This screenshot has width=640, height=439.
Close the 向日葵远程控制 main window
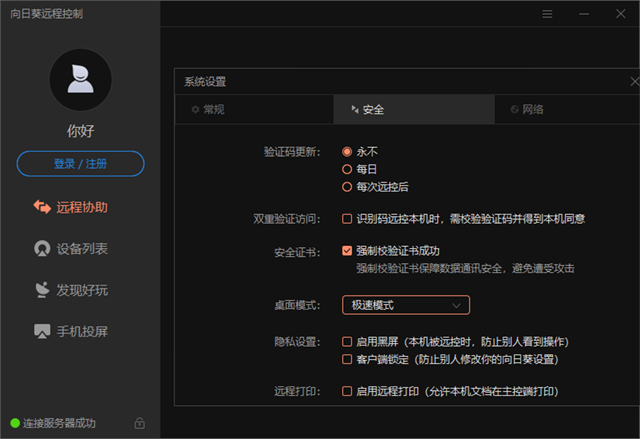click(621, 14)
